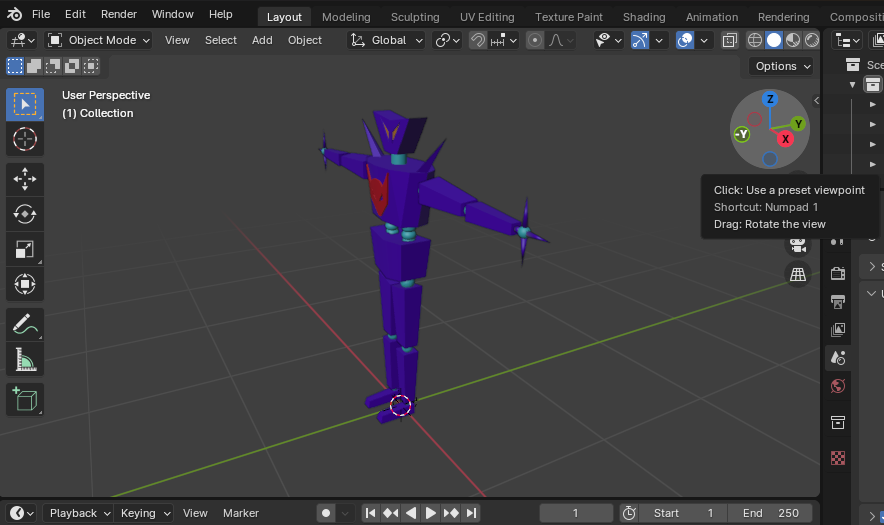
Task: Open the Texture properties checker tab
Action: click(x=838, y=458)
